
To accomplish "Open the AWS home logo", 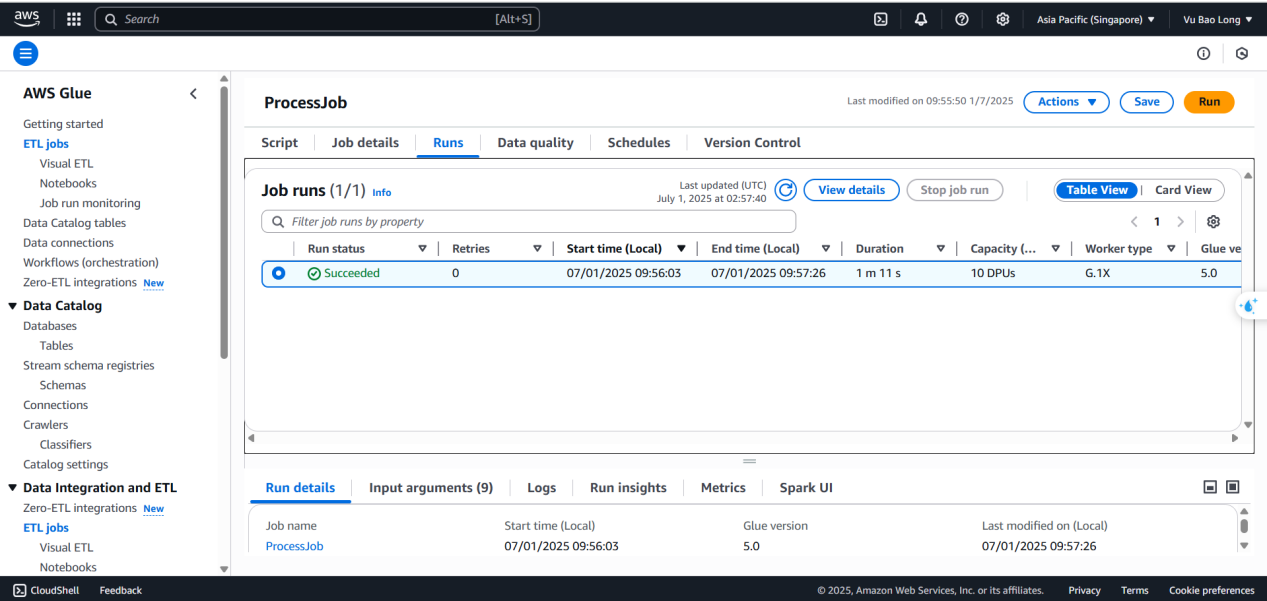I will pyautogui.click(x=27, y=18).
